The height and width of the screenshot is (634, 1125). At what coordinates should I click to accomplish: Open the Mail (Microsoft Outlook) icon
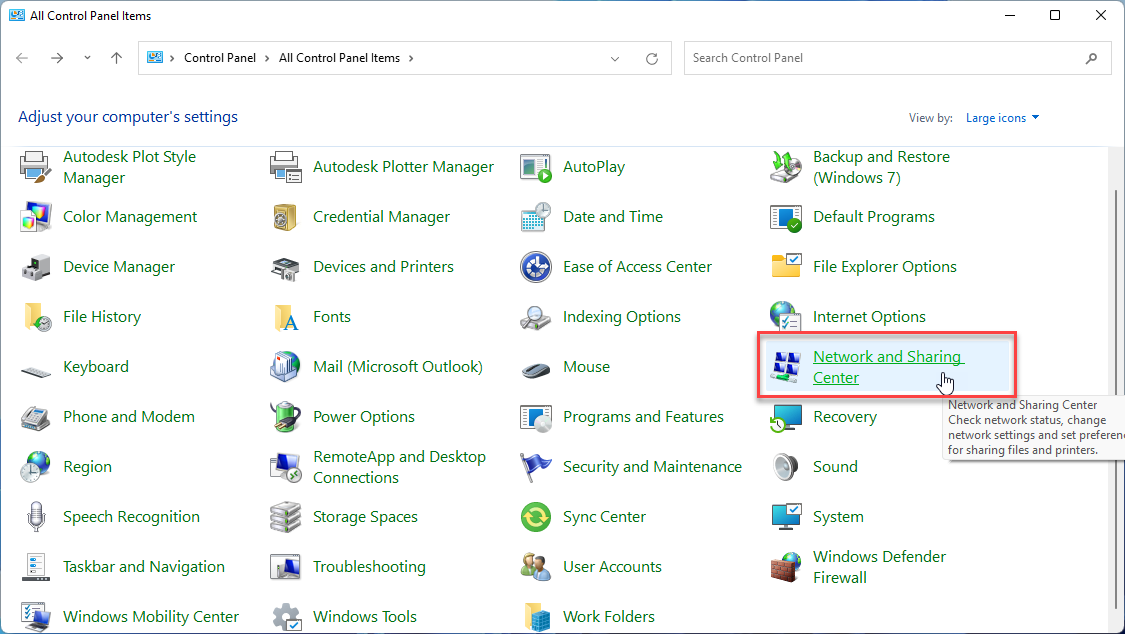[x=285, y=366]
